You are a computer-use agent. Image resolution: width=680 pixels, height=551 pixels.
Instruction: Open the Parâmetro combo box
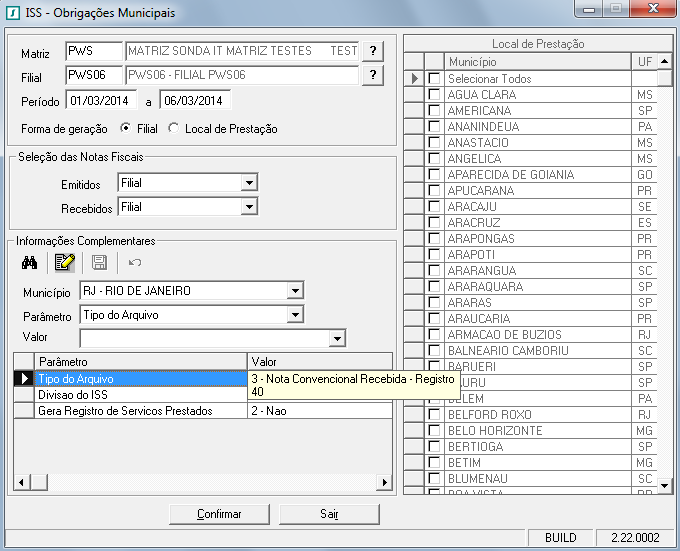(x=294, y=315)
